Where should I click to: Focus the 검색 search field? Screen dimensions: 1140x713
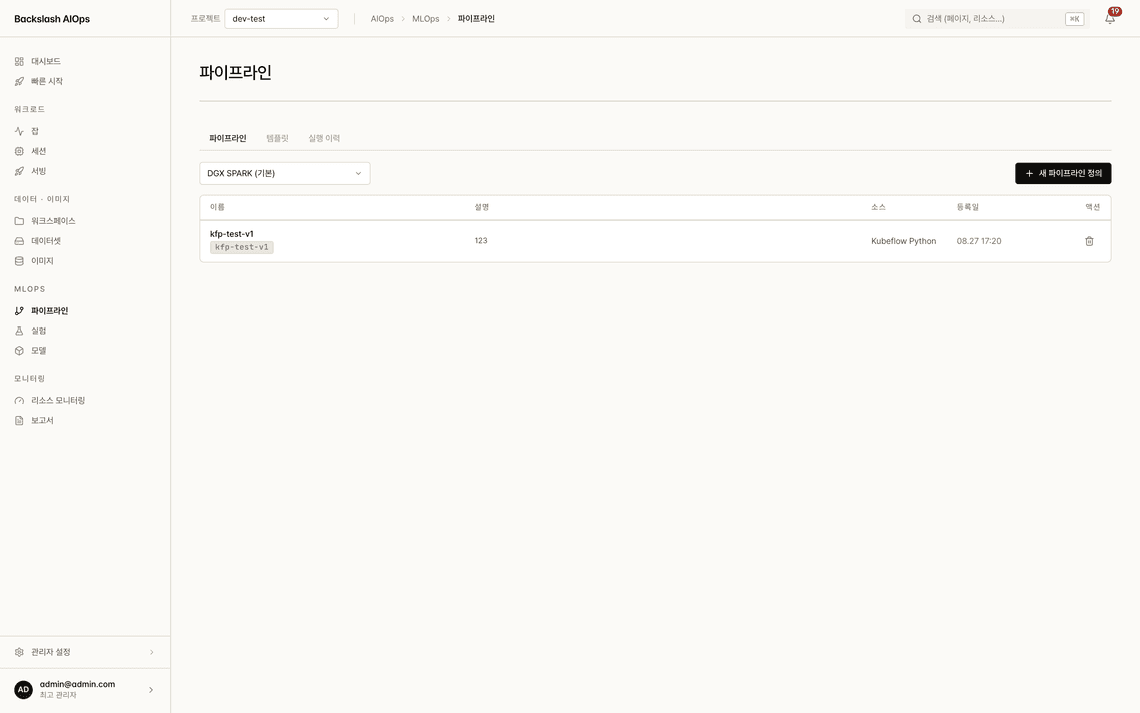click(997, 19)
